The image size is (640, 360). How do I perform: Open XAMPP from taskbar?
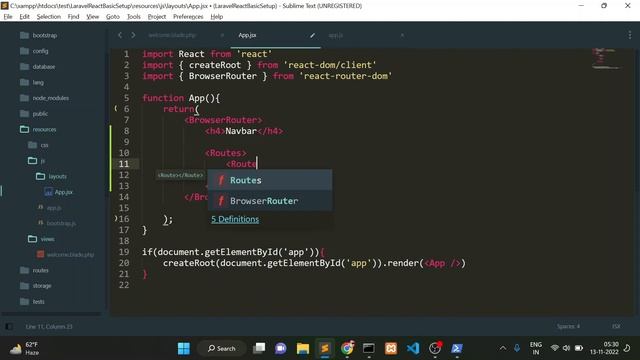tap(391, 349)
